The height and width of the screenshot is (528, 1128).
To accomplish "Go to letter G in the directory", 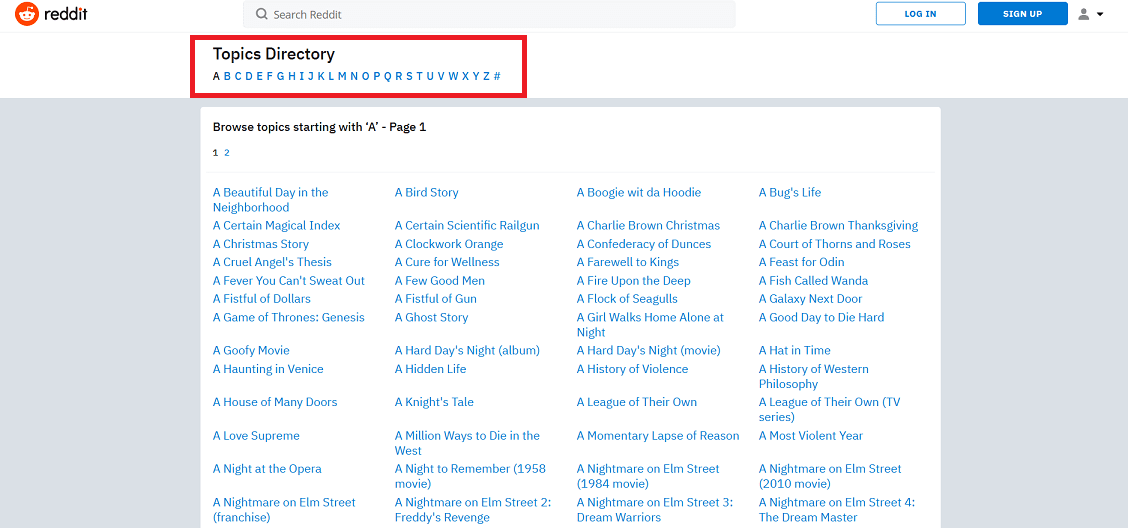I will [281, 76].
